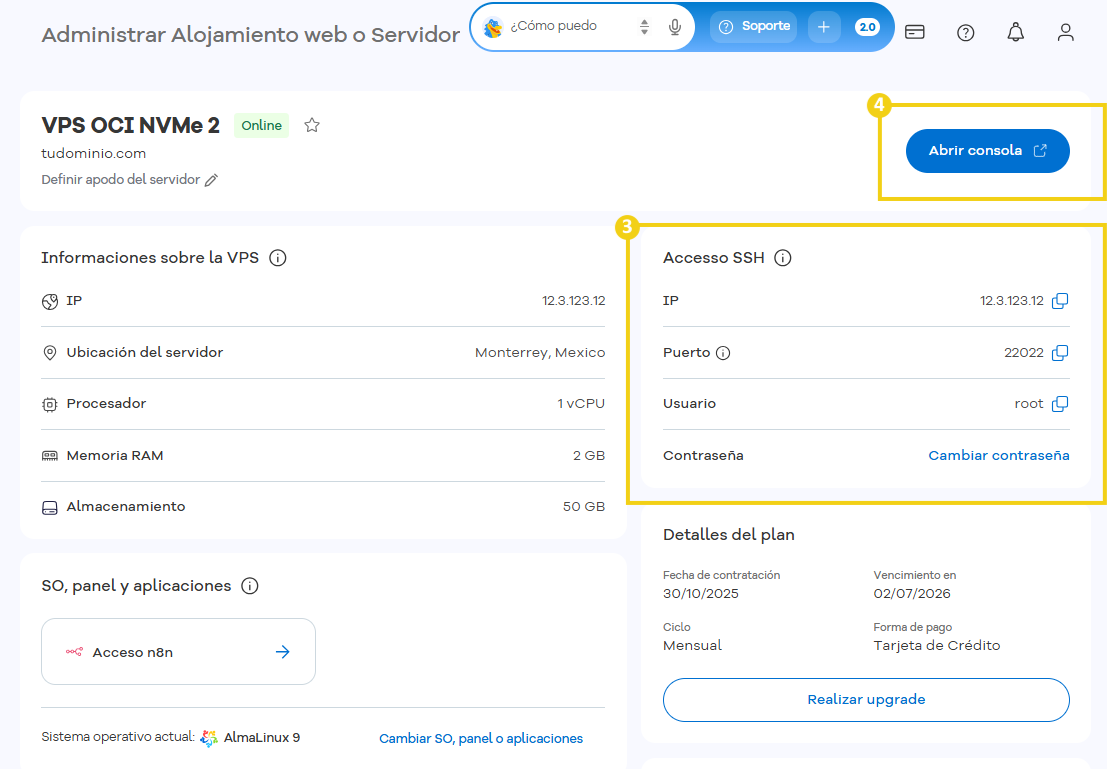The image size is (1107, 769).
Task: Click the info icon next to SO, panel y aplicaciones
Action: coord(249,585)
